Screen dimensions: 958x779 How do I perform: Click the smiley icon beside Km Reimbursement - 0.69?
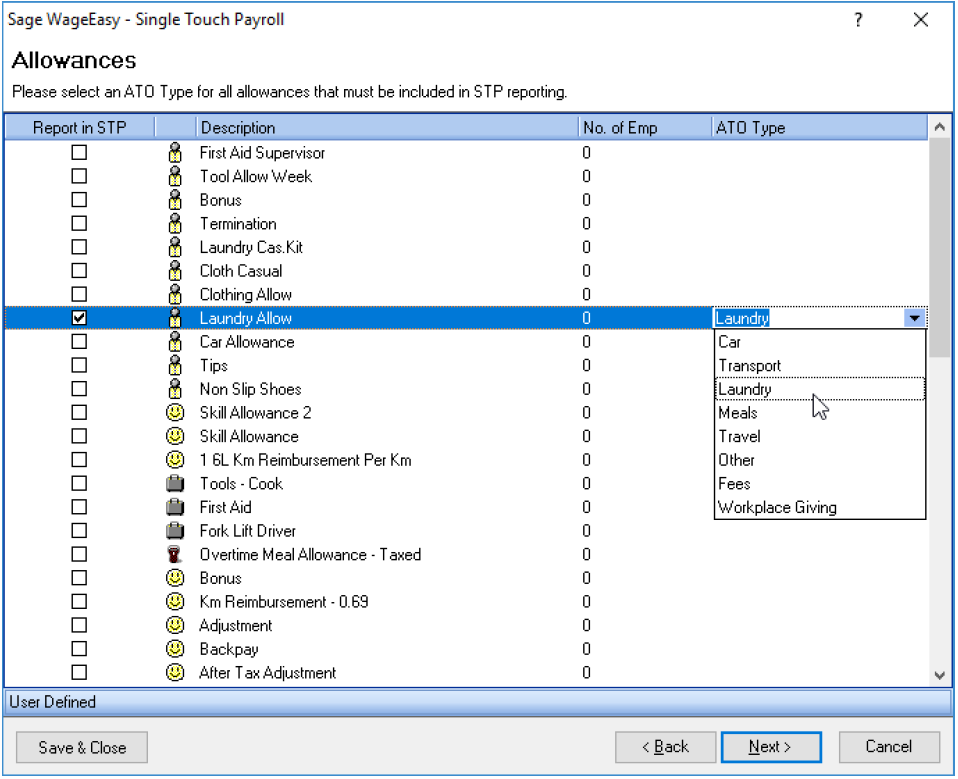[175, 601]
